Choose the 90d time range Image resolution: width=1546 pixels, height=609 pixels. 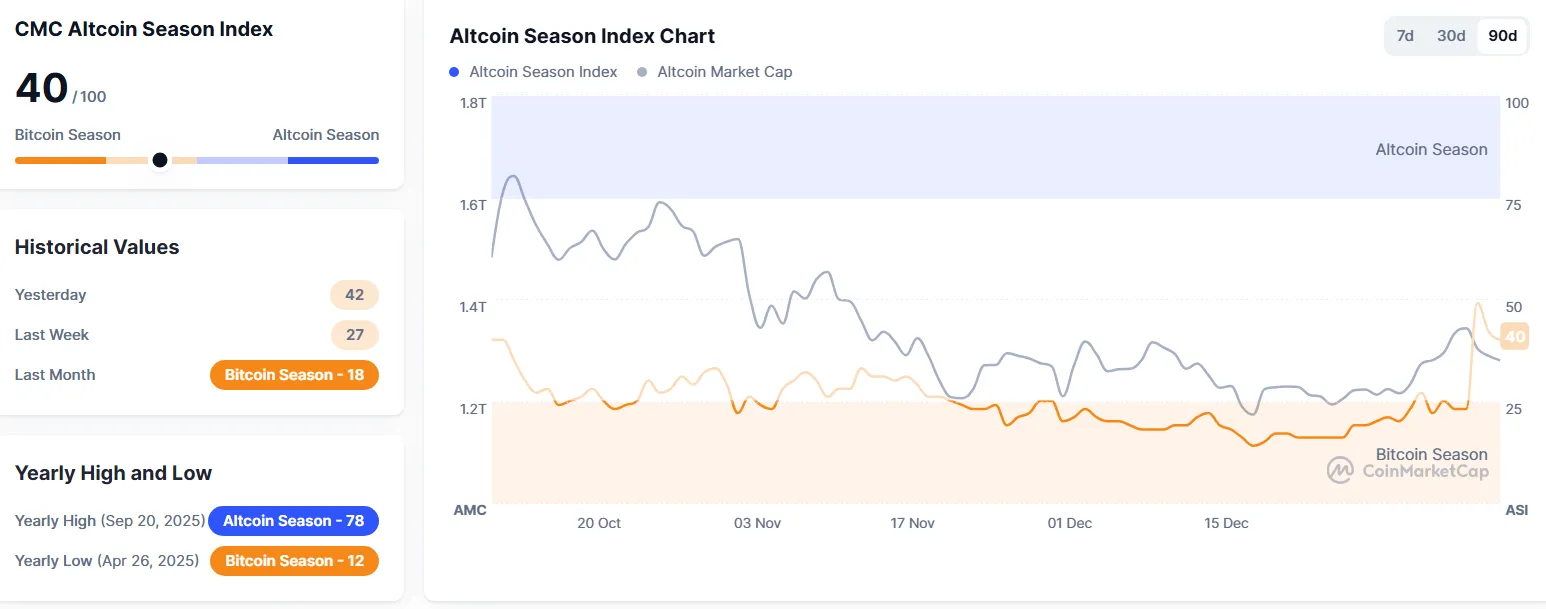pos(1502,36)
